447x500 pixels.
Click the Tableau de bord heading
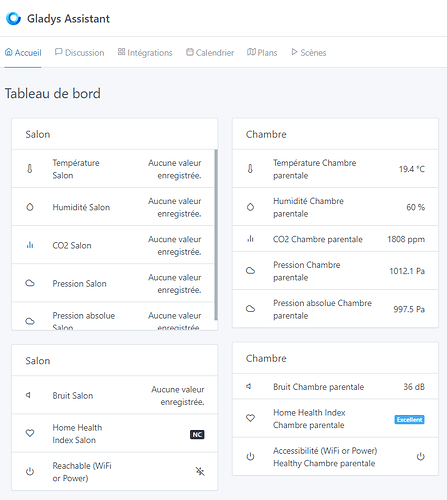[x=53, y=93]
